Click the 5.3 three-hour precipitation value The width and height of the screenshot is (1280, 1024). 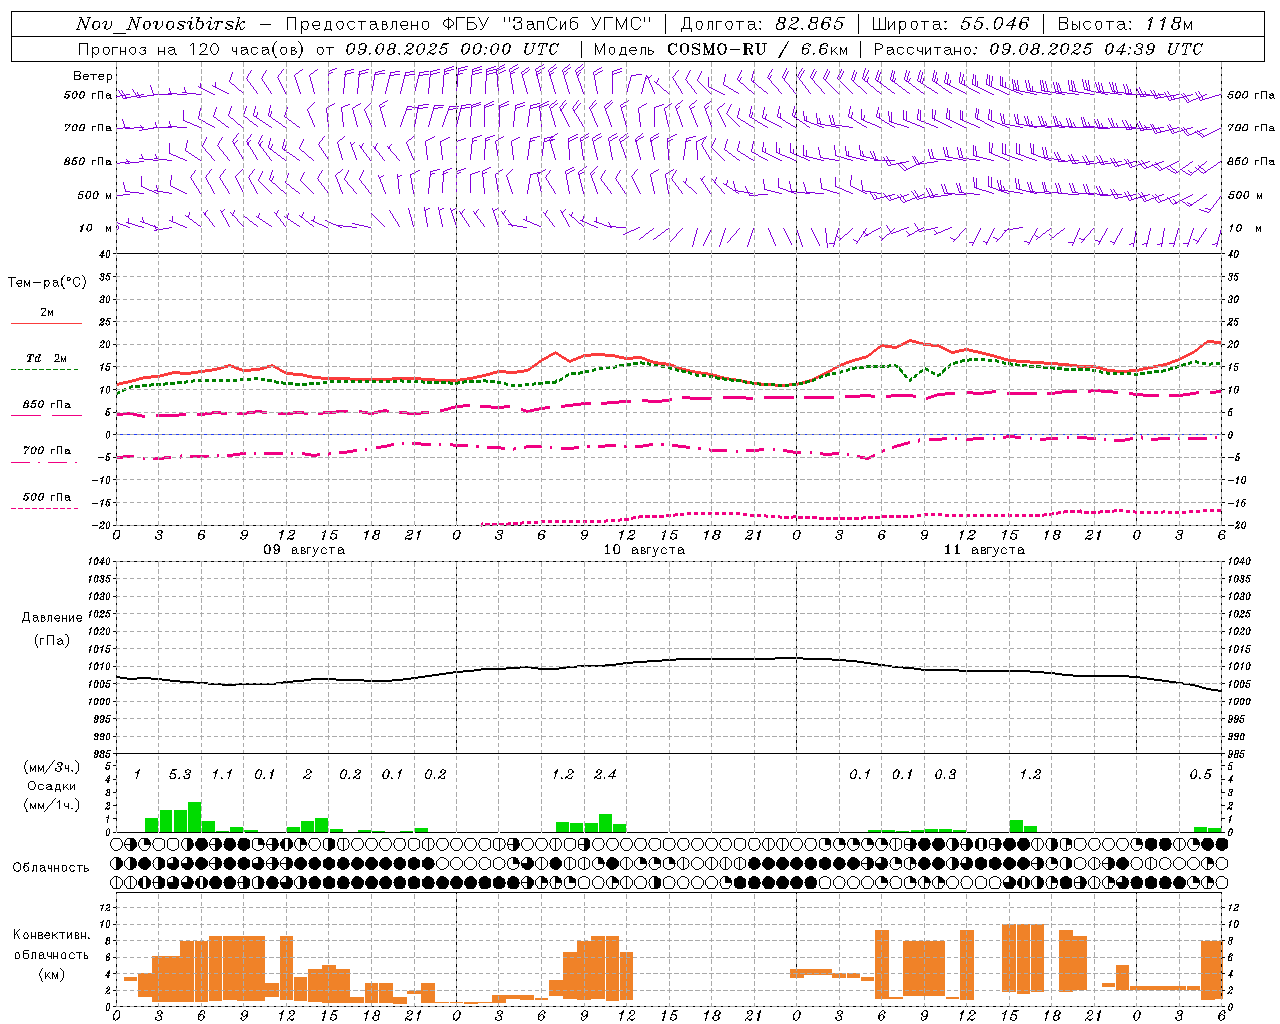(x=180, y=774)
